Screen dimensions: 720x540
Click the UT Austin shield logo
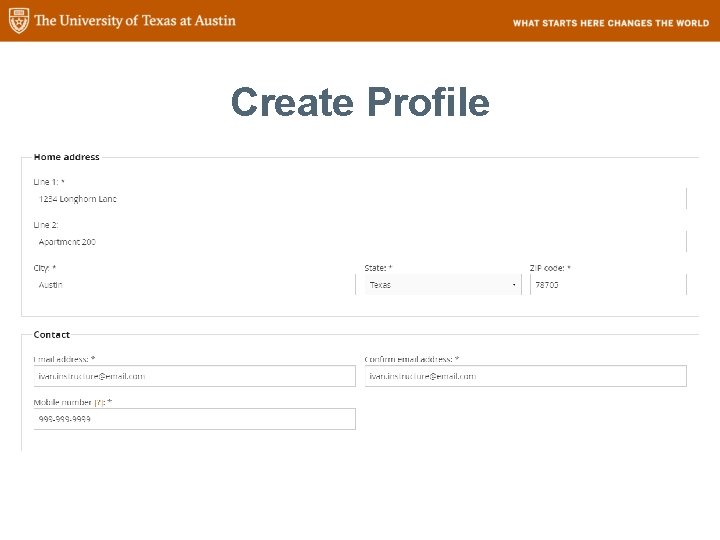pos(19,21)
